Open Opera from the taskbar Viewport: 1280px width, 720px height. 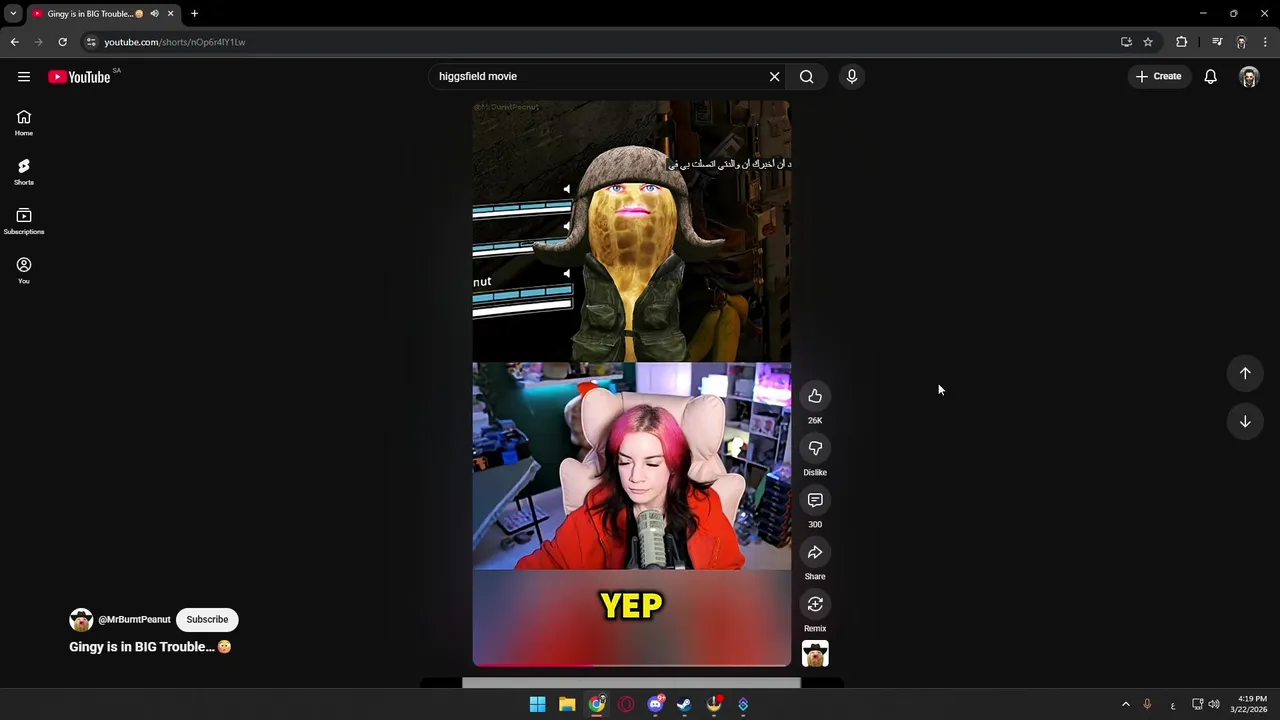click(626, 704)
